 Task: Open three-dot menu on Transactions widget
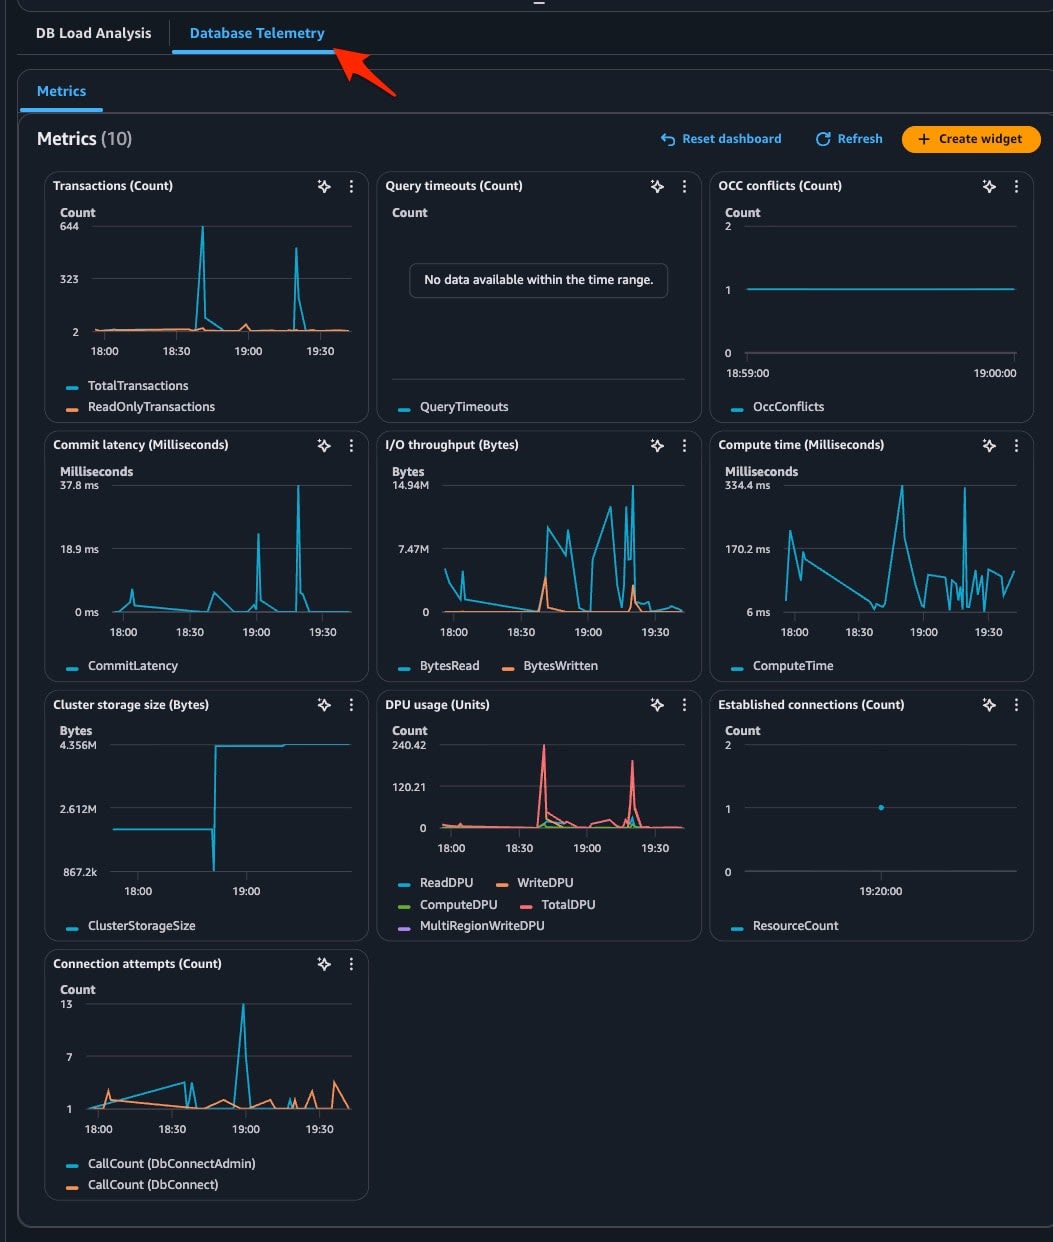[x=351, y=186]
